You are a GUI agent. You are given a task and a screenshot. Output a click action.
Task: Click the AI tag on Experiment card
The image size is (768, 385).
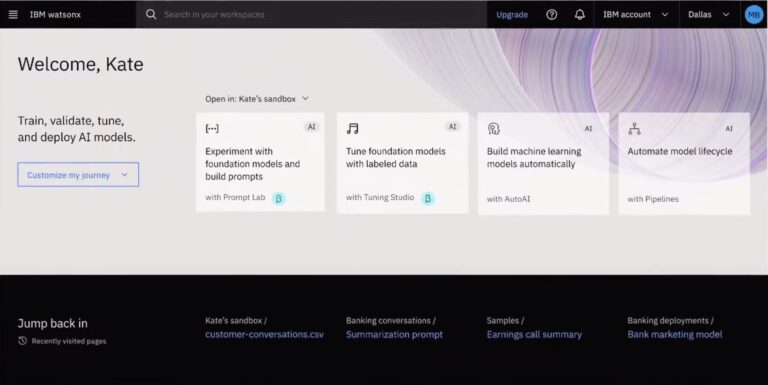click(312, 127)
